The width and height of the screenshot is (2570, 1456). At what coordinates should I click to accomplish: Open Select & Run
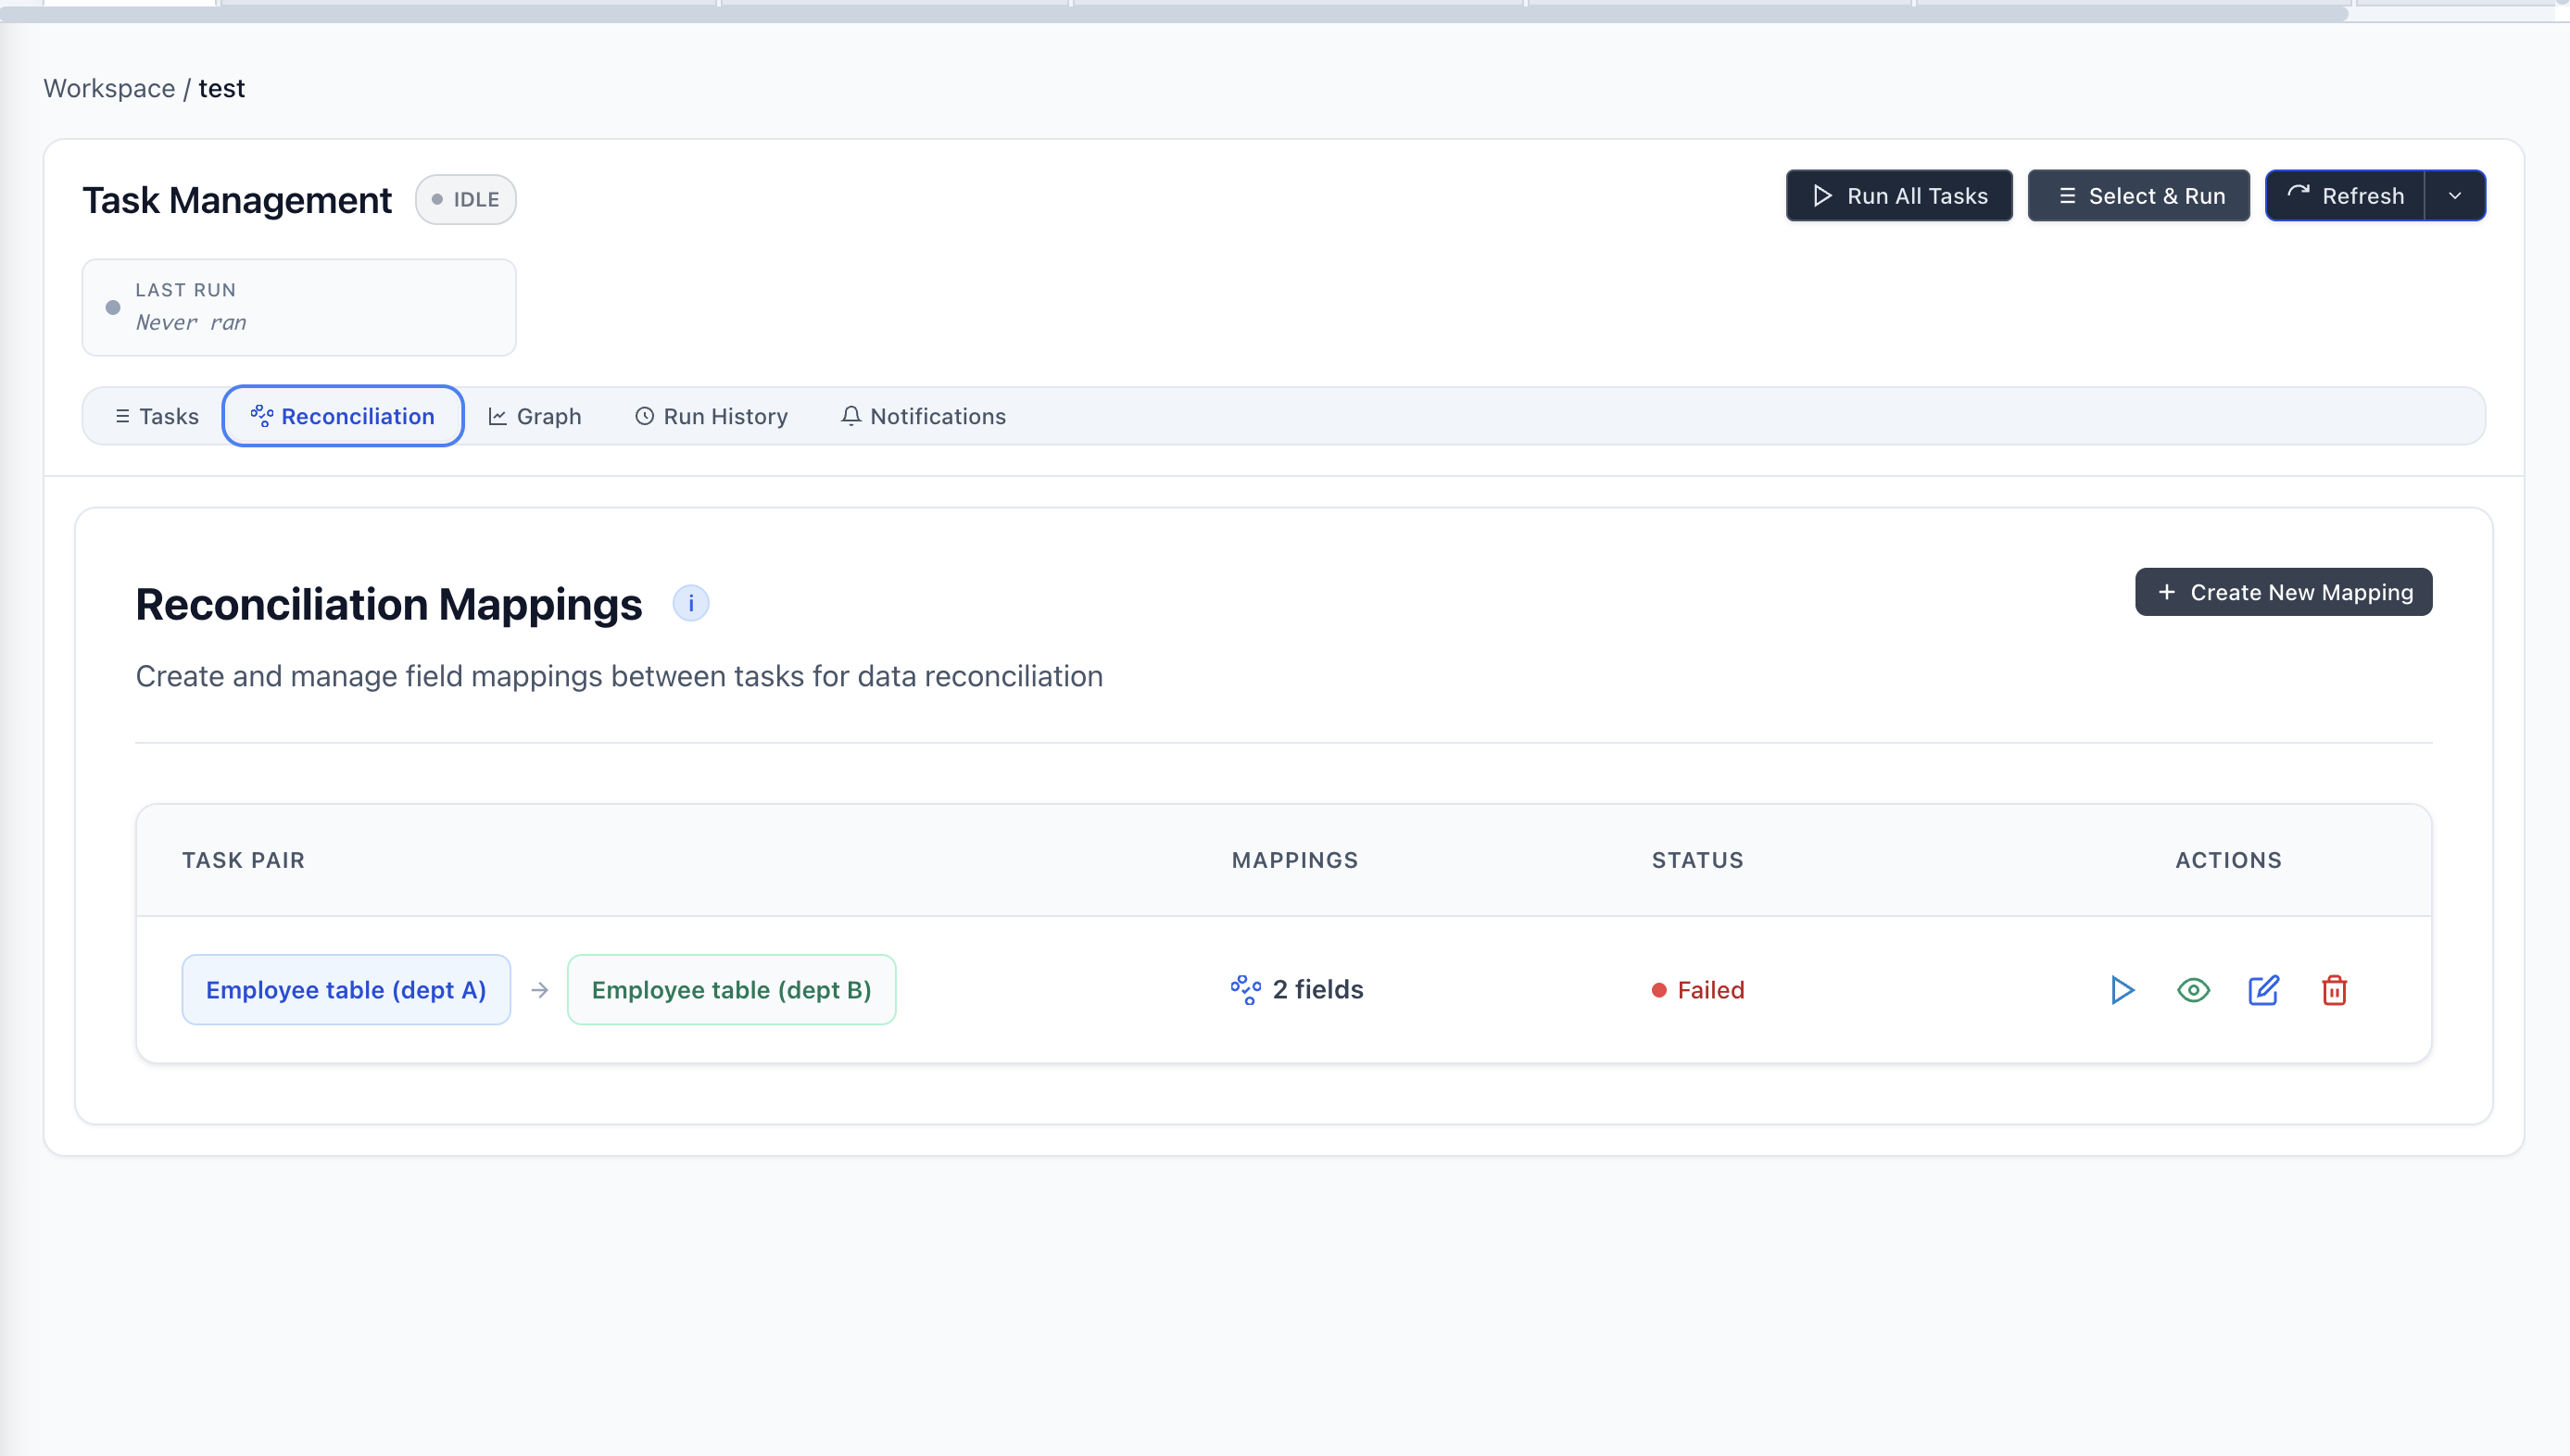pyautogui.click(x=2139, y=196)
